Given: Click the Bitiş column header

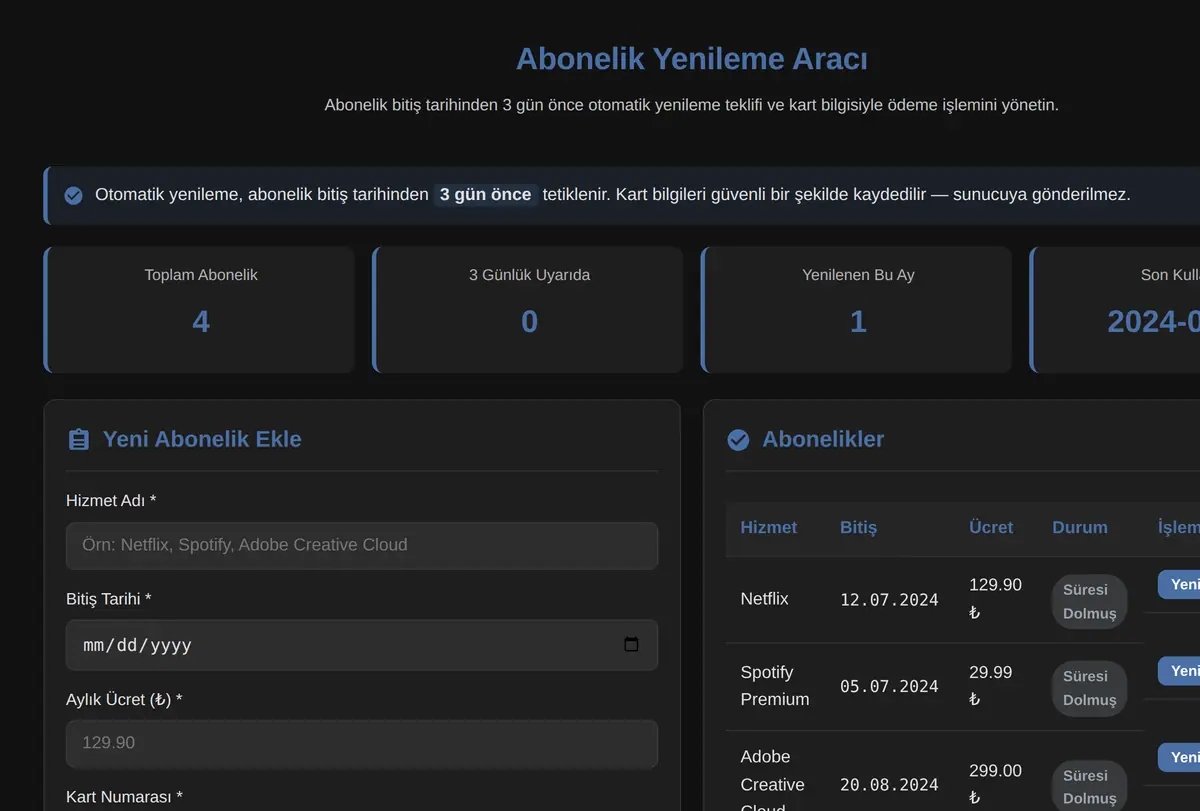Looking at the screenshot, I should [858, 528].
